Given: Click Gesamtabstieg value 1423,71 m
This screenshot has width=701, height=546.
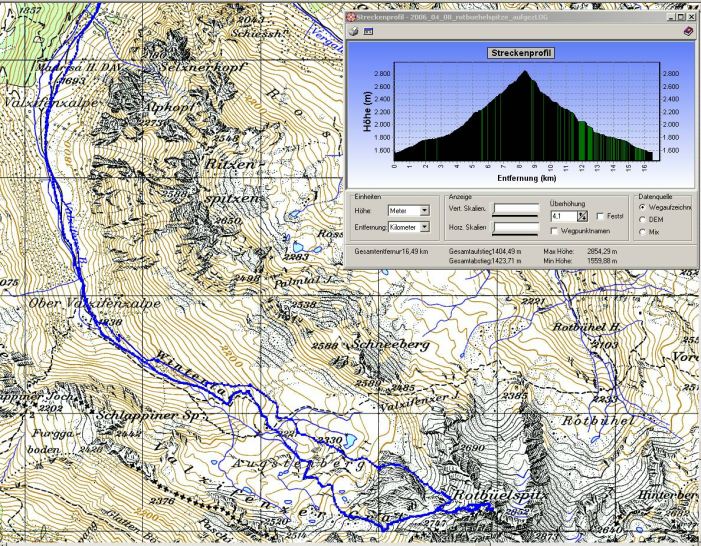Looking at the screenshot, I should click(x=506, y=260).
